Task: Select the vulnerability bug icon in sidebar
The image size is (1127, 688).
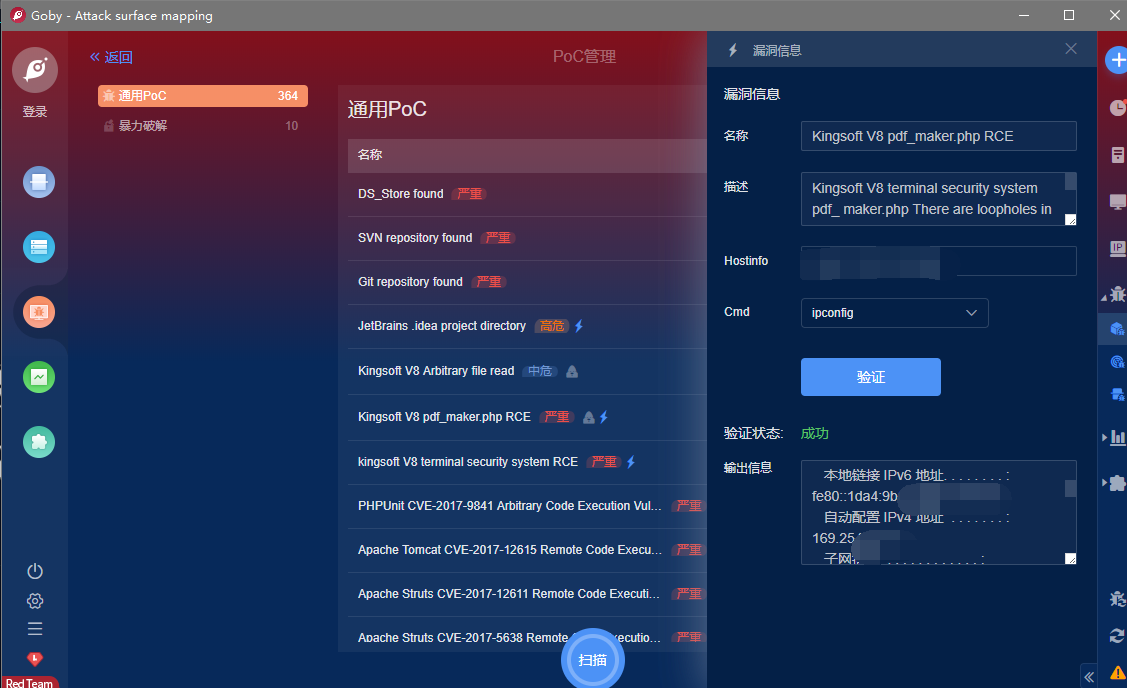Action: [x=39, y=312]
